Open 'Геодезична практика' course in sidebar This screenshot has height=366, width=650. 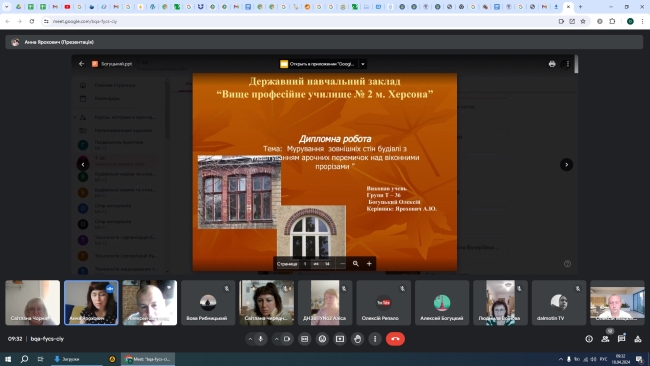(x=119, y=145)
